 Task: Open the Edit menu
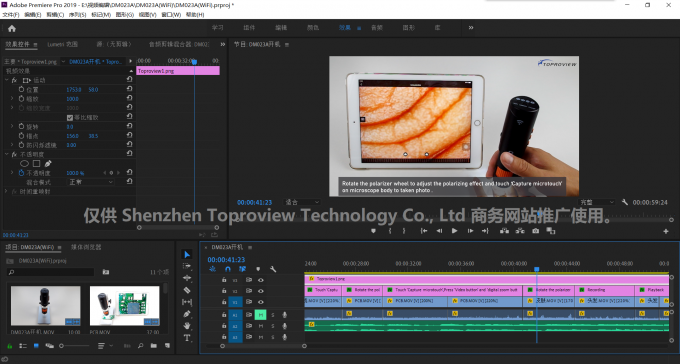[33, 15]
